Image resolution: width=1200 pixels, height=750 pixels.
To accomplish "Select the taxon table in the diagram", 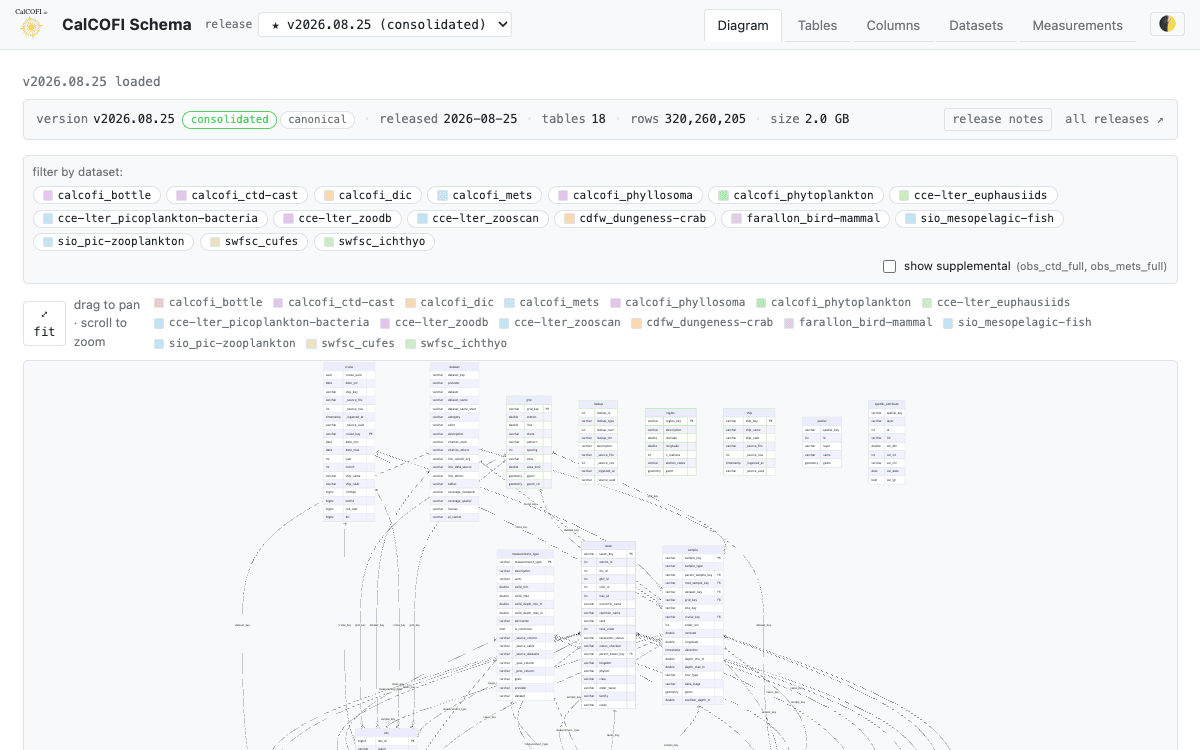I will (x=608, y=626).
